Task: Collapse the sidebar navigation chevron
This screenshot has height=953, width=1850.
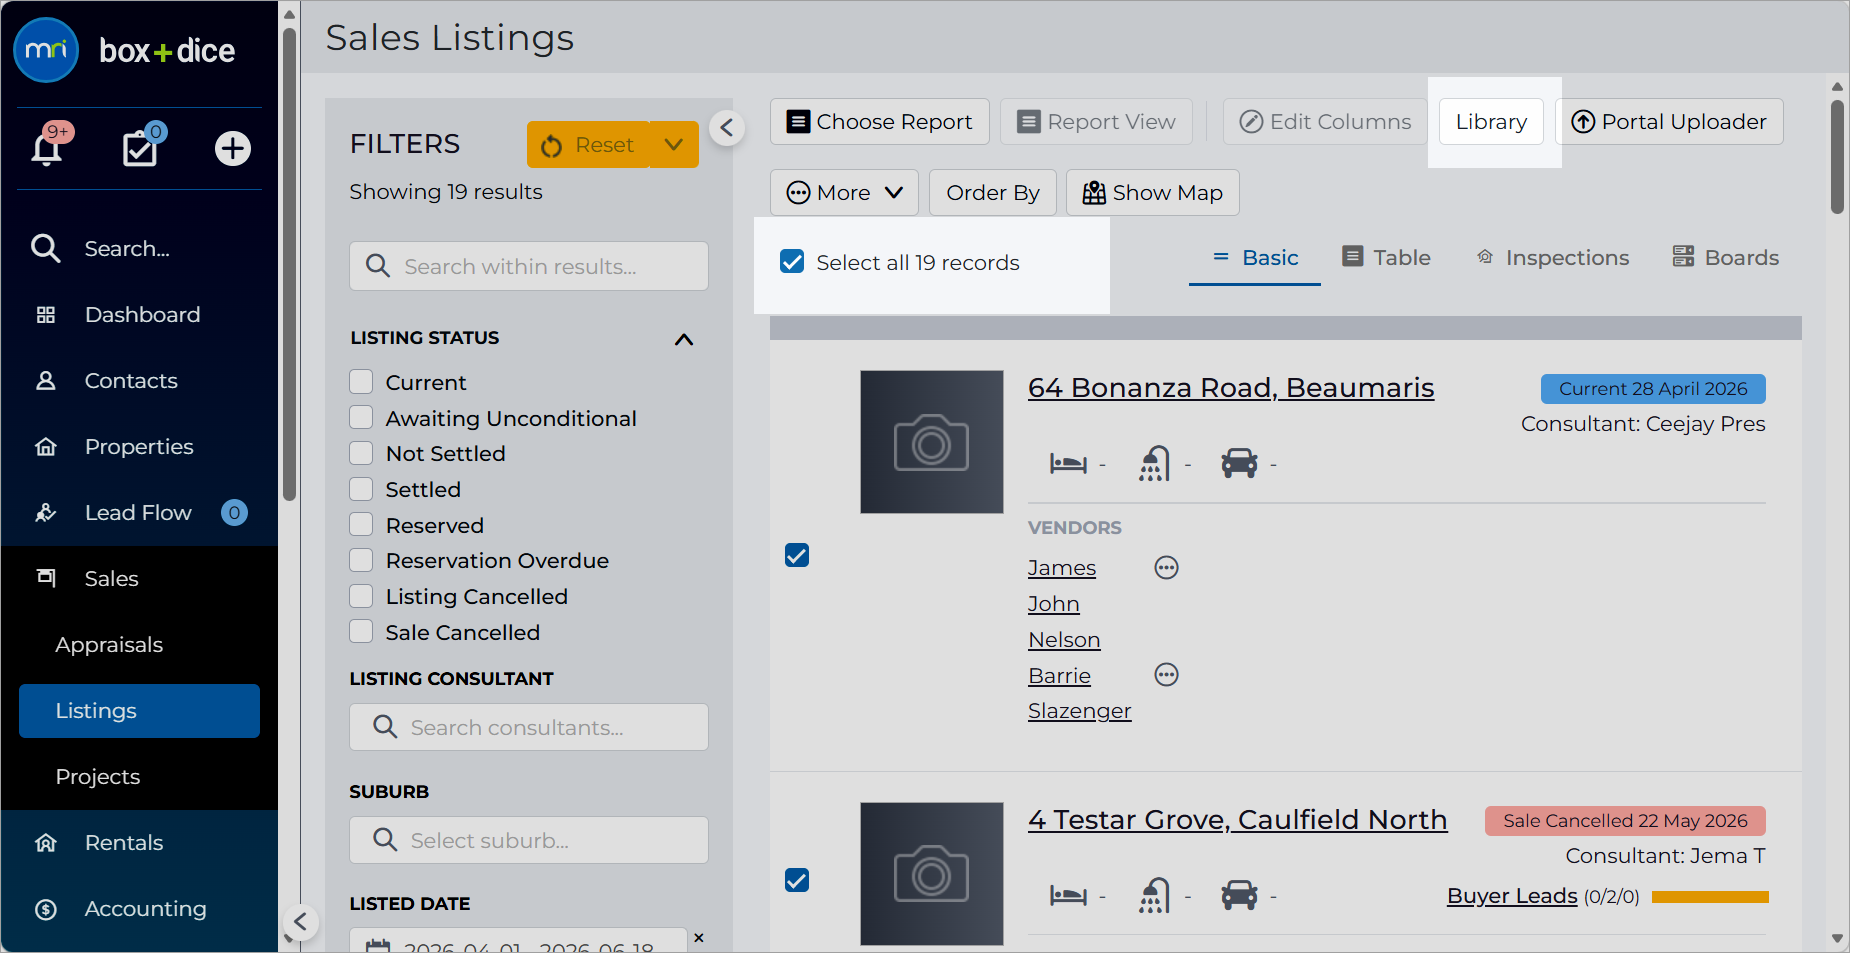Action: (300, 921)
